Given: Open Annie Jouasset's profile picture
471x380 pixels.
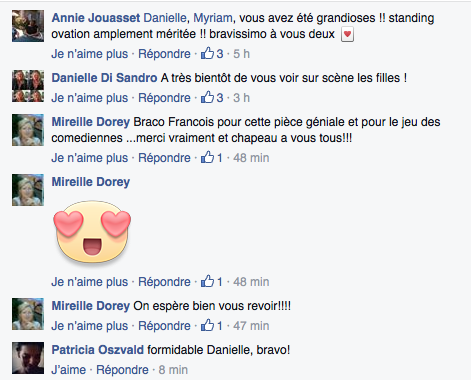Looking at the screenshot, I should (x=28, y=26).
